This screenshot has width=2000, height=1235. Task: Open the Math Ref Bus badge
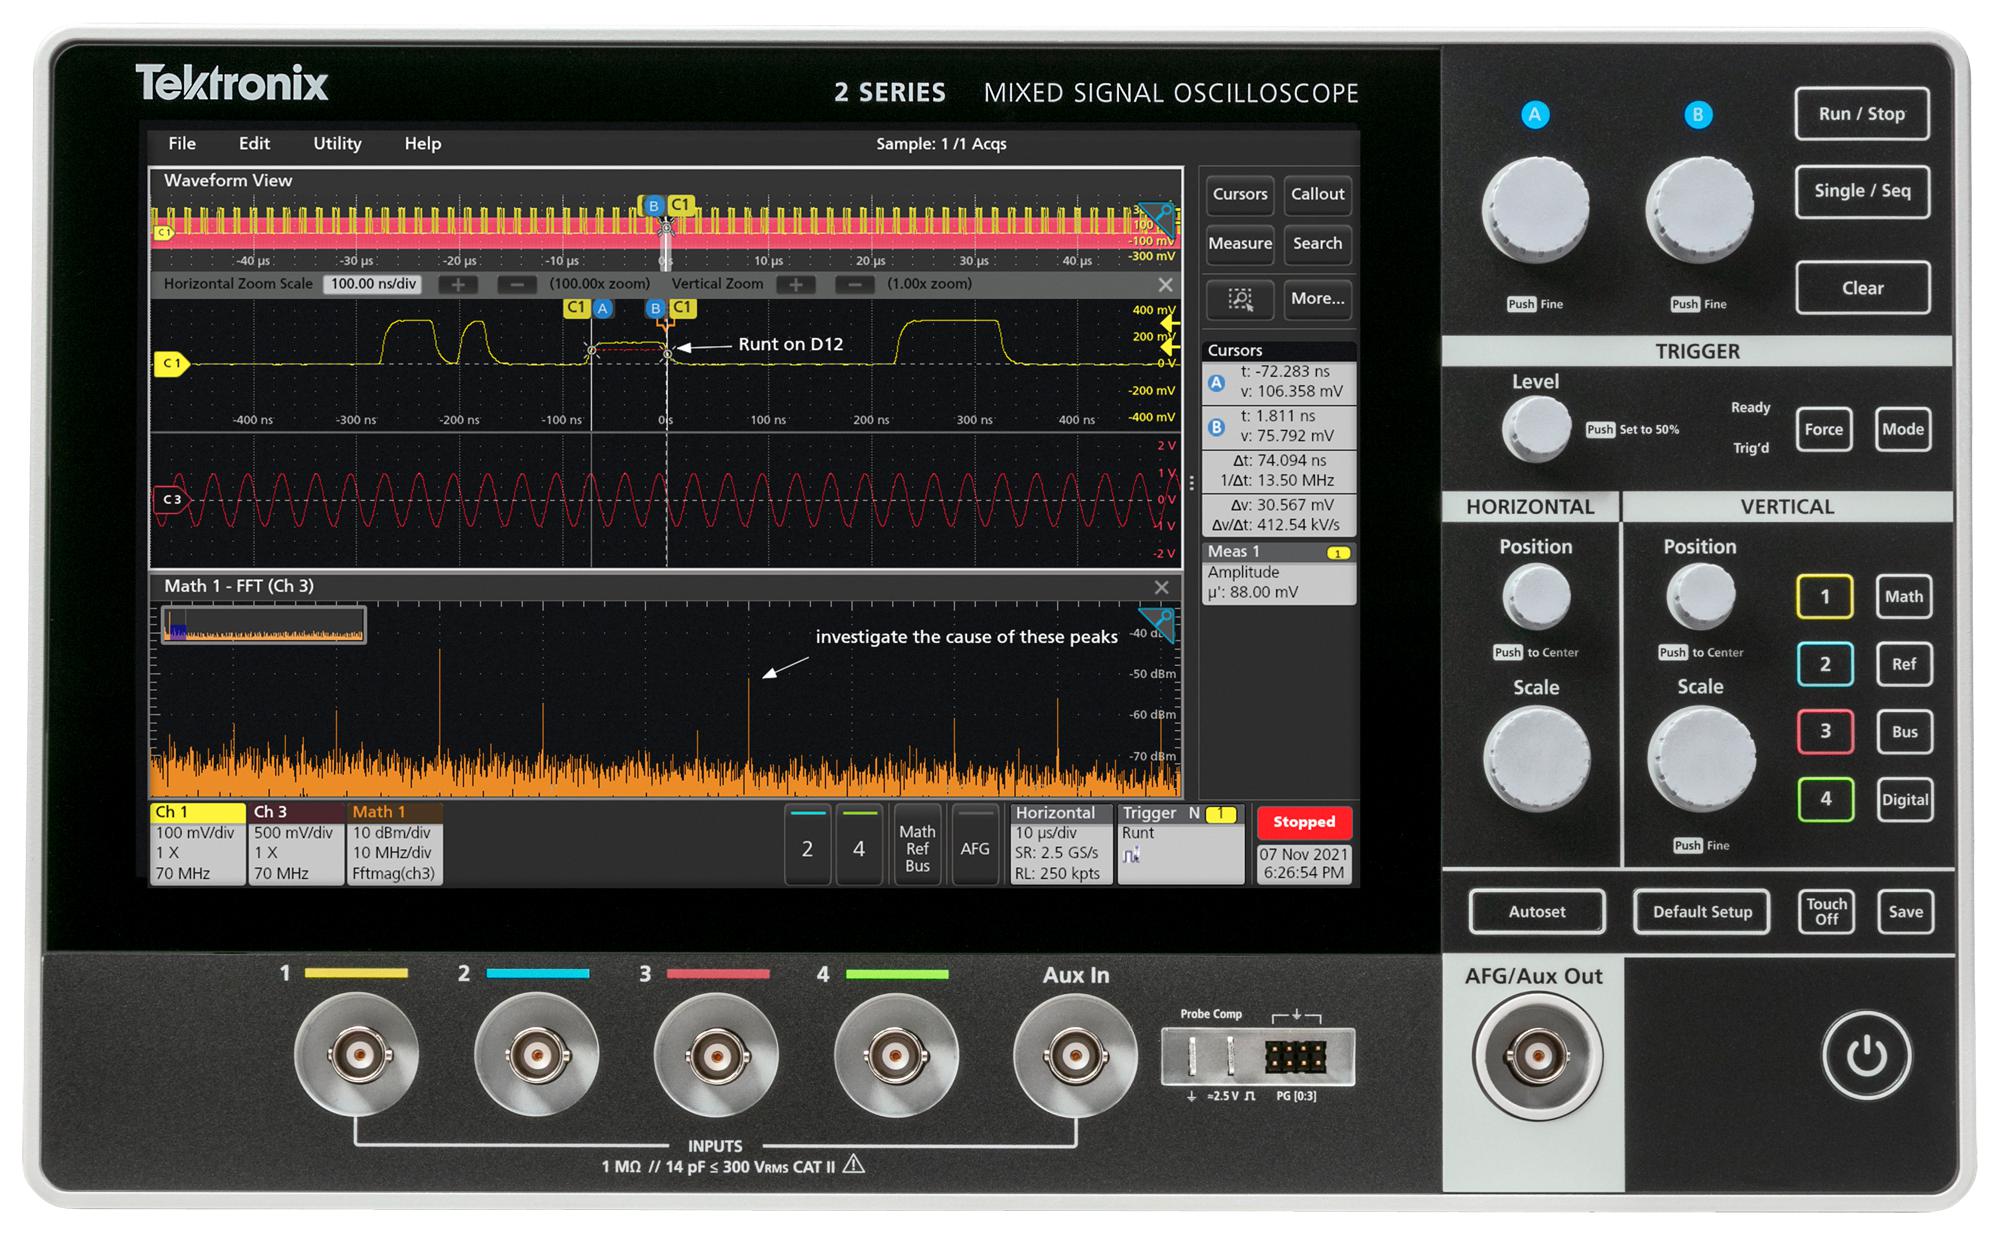pyautogui.click(x=917, y=846)
